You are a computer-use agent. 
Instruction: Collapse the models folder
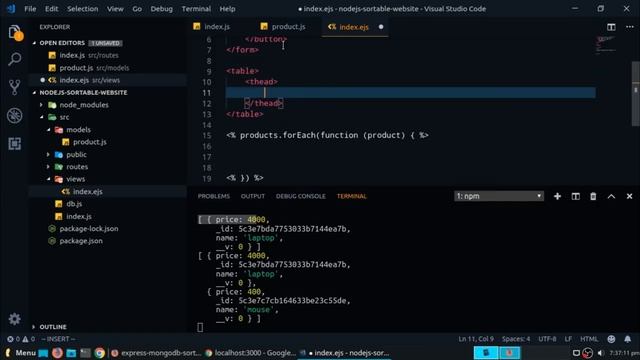pyautogui.click(x=48, y=130)
